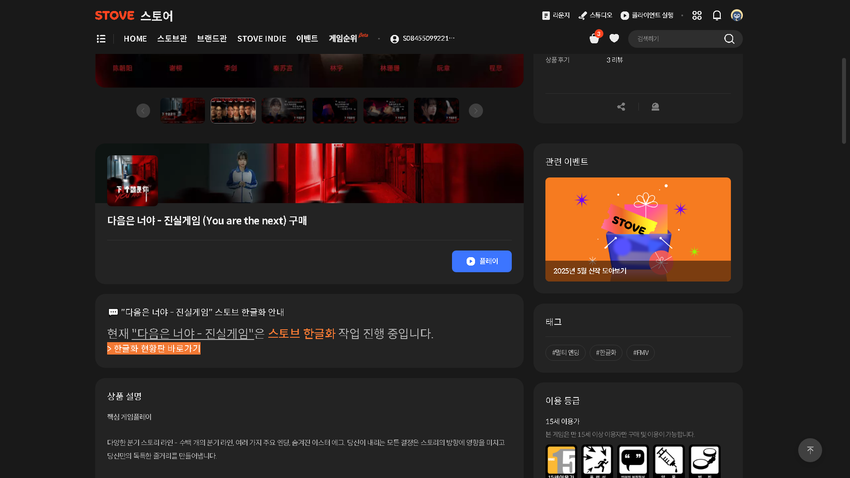
Task: Show previous screenshot thumbnails
Action: click(x=143, y=111)
